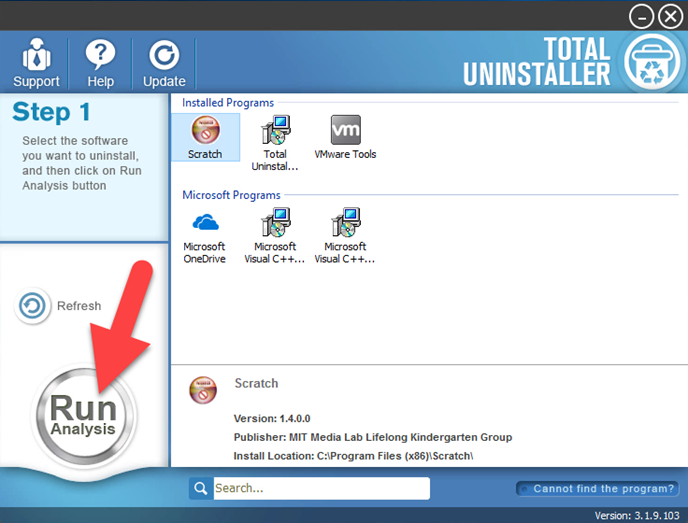Select the Scratch program icon
688x523 pixels.
(205, 130)
